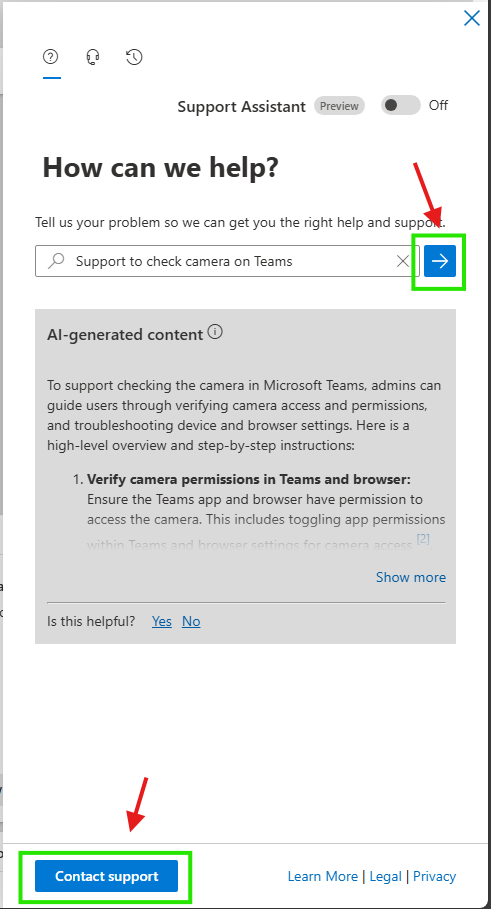Close the help panel with X icon

pyautogui.click(x=472, y=19)
